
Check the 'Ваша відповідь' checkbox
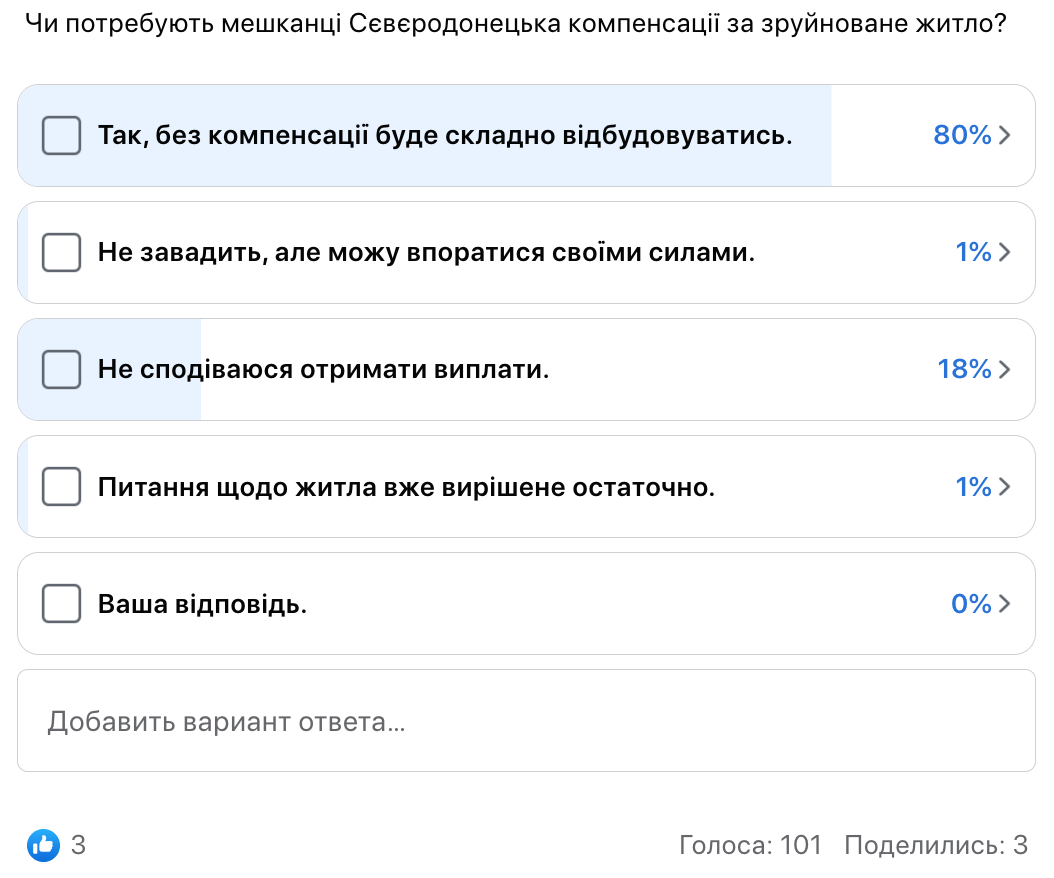coord(61,604)
